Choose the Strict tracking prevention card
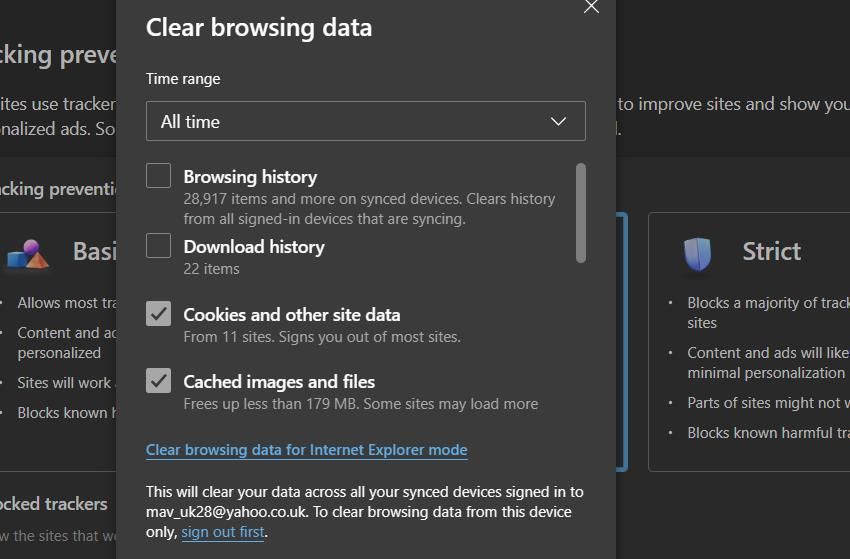 pos(748,340)
